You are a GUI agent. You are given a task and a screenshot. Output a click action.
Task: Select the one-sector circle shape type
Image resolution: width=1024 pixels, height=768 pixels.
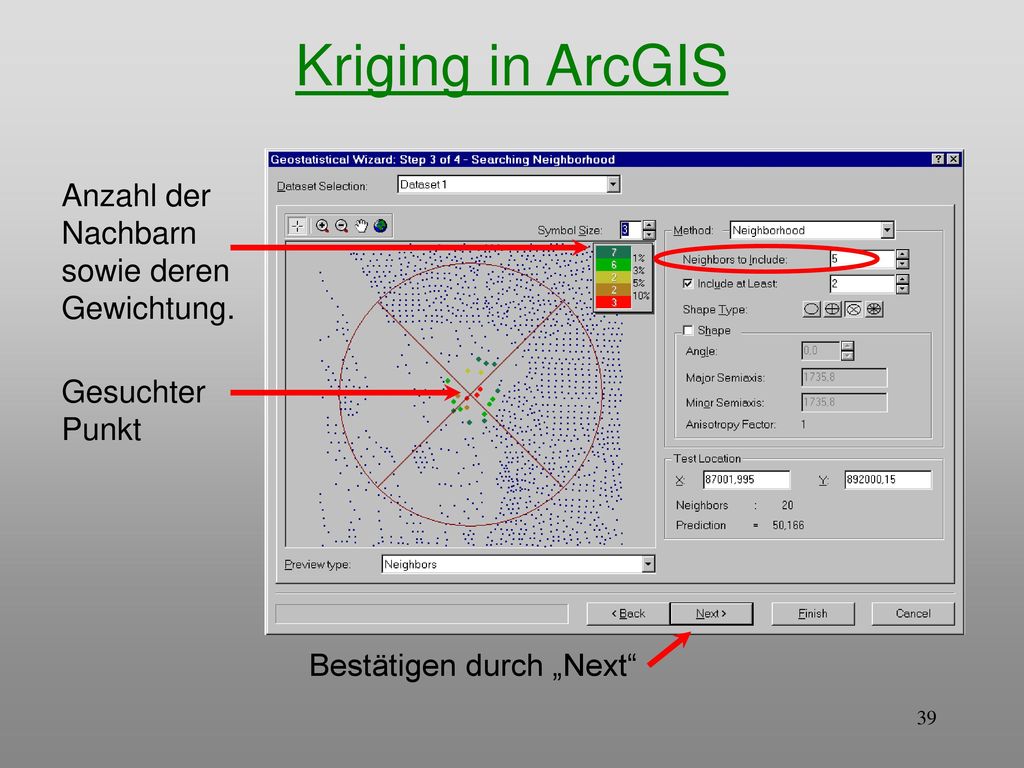click(x=811, y=309)
